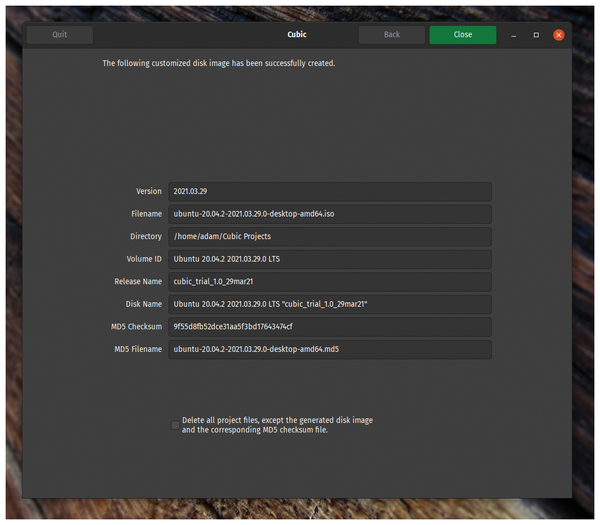The image size is (600, 525).
Task: Click the MD5 Filename field ending .md5
Action: (x=330, y=349)
